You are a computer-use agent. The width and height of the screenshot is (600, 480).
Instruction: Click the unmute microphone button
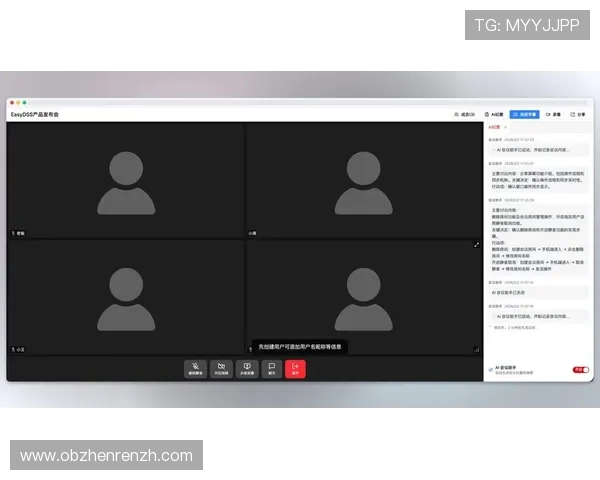tap(195, 368)
